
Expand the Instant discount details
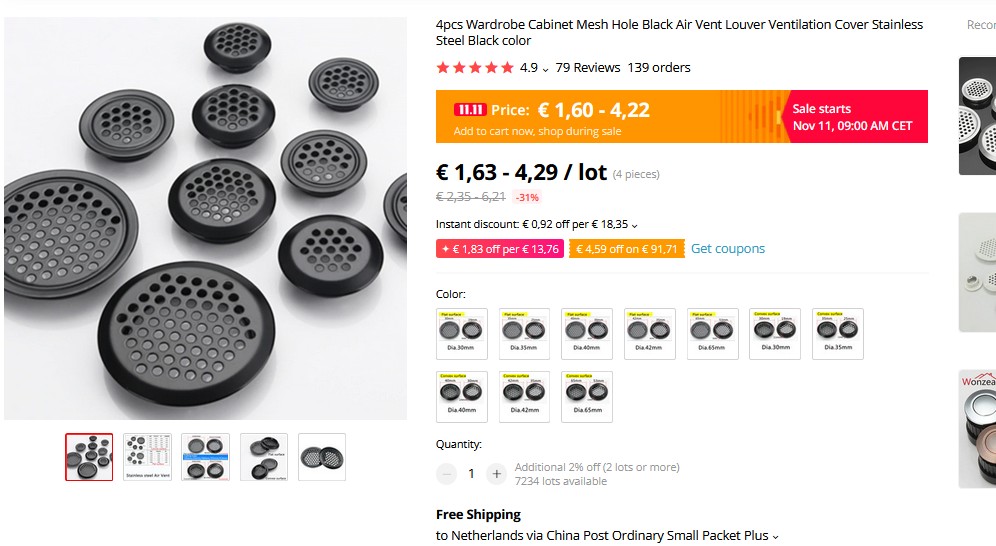coord(635,226)
